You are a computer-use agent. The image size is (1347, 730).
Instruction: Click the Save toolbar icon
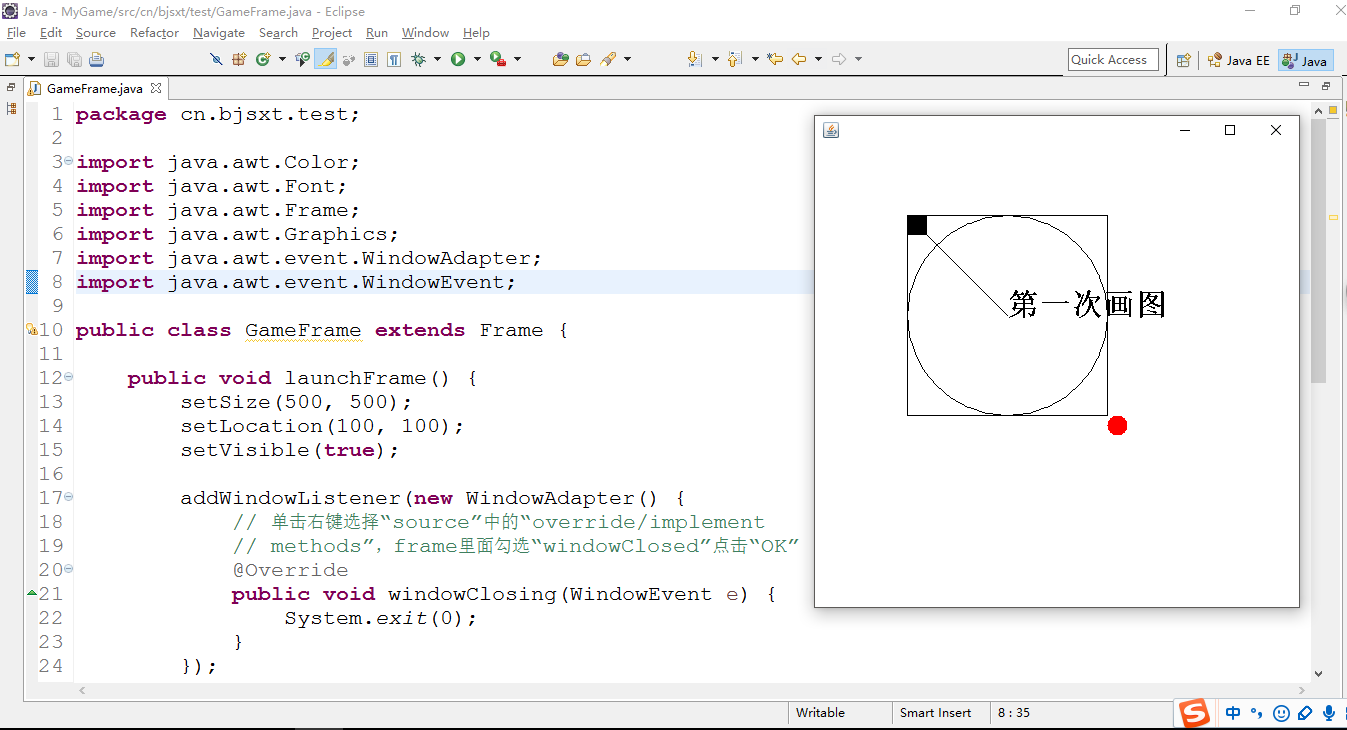[51, 59]
